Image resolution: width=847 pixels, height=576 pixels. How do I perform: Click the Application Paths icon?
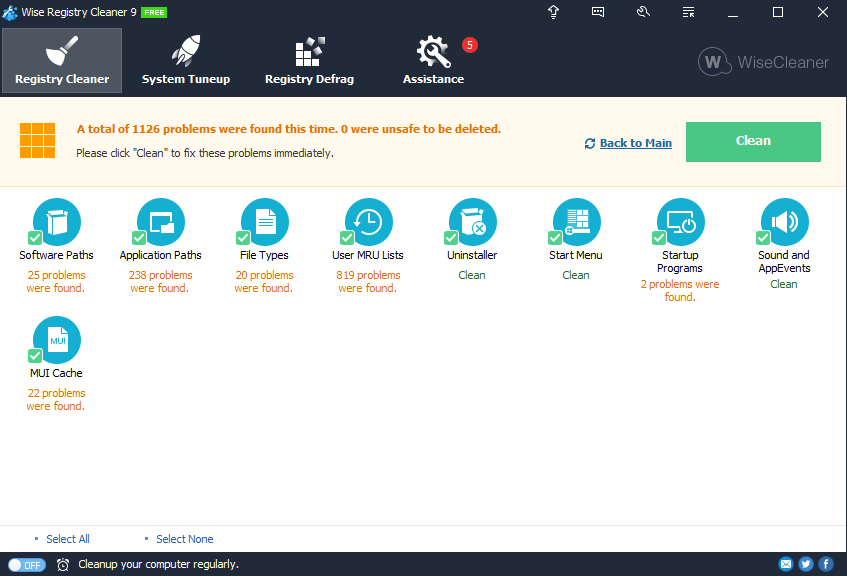pos(161,222)
